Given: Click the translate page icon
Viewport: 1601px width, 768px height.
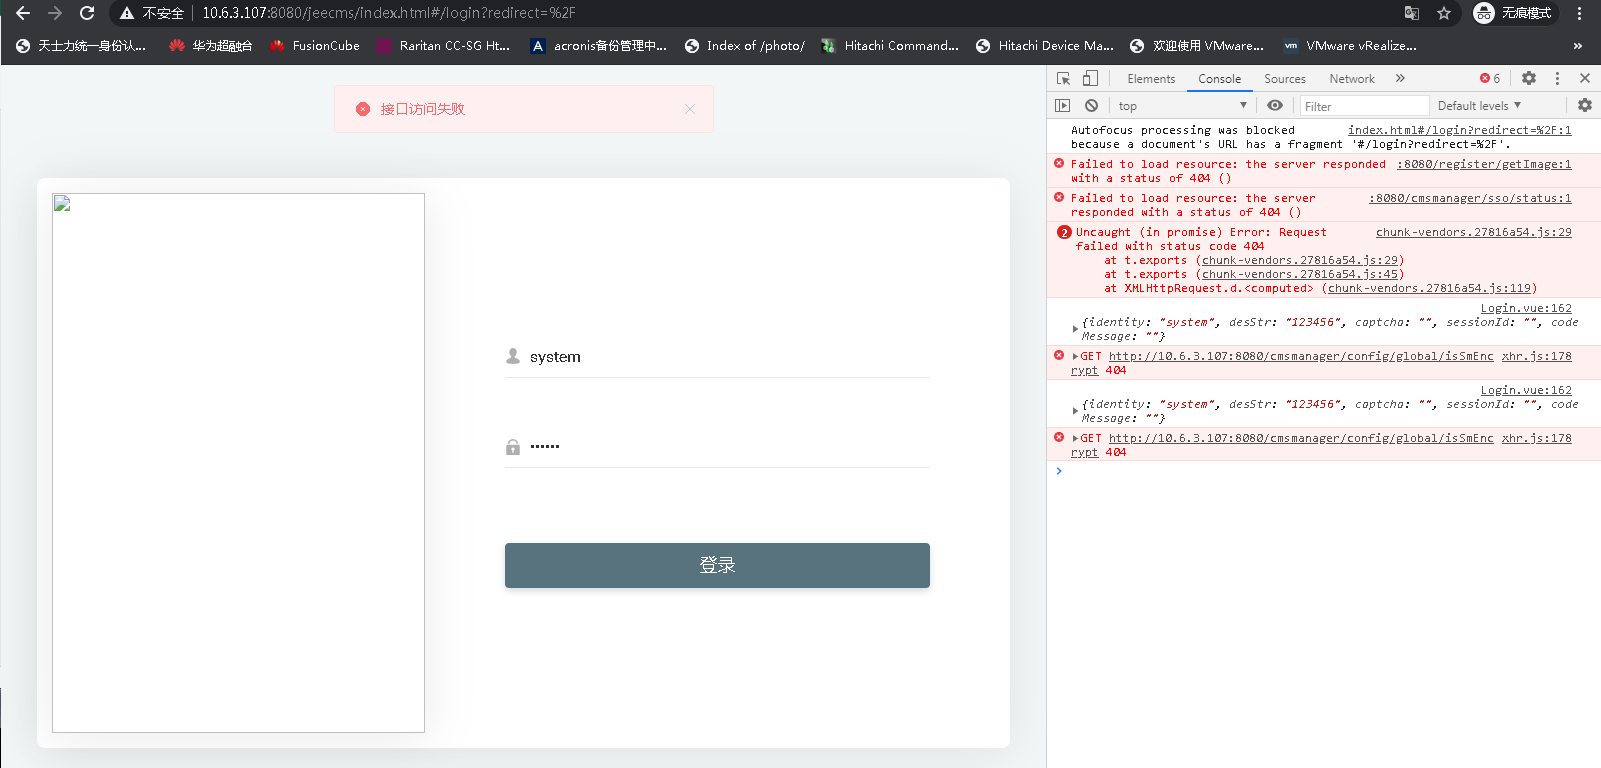Looking at the screenshot, I should (x=1412, y=13).
